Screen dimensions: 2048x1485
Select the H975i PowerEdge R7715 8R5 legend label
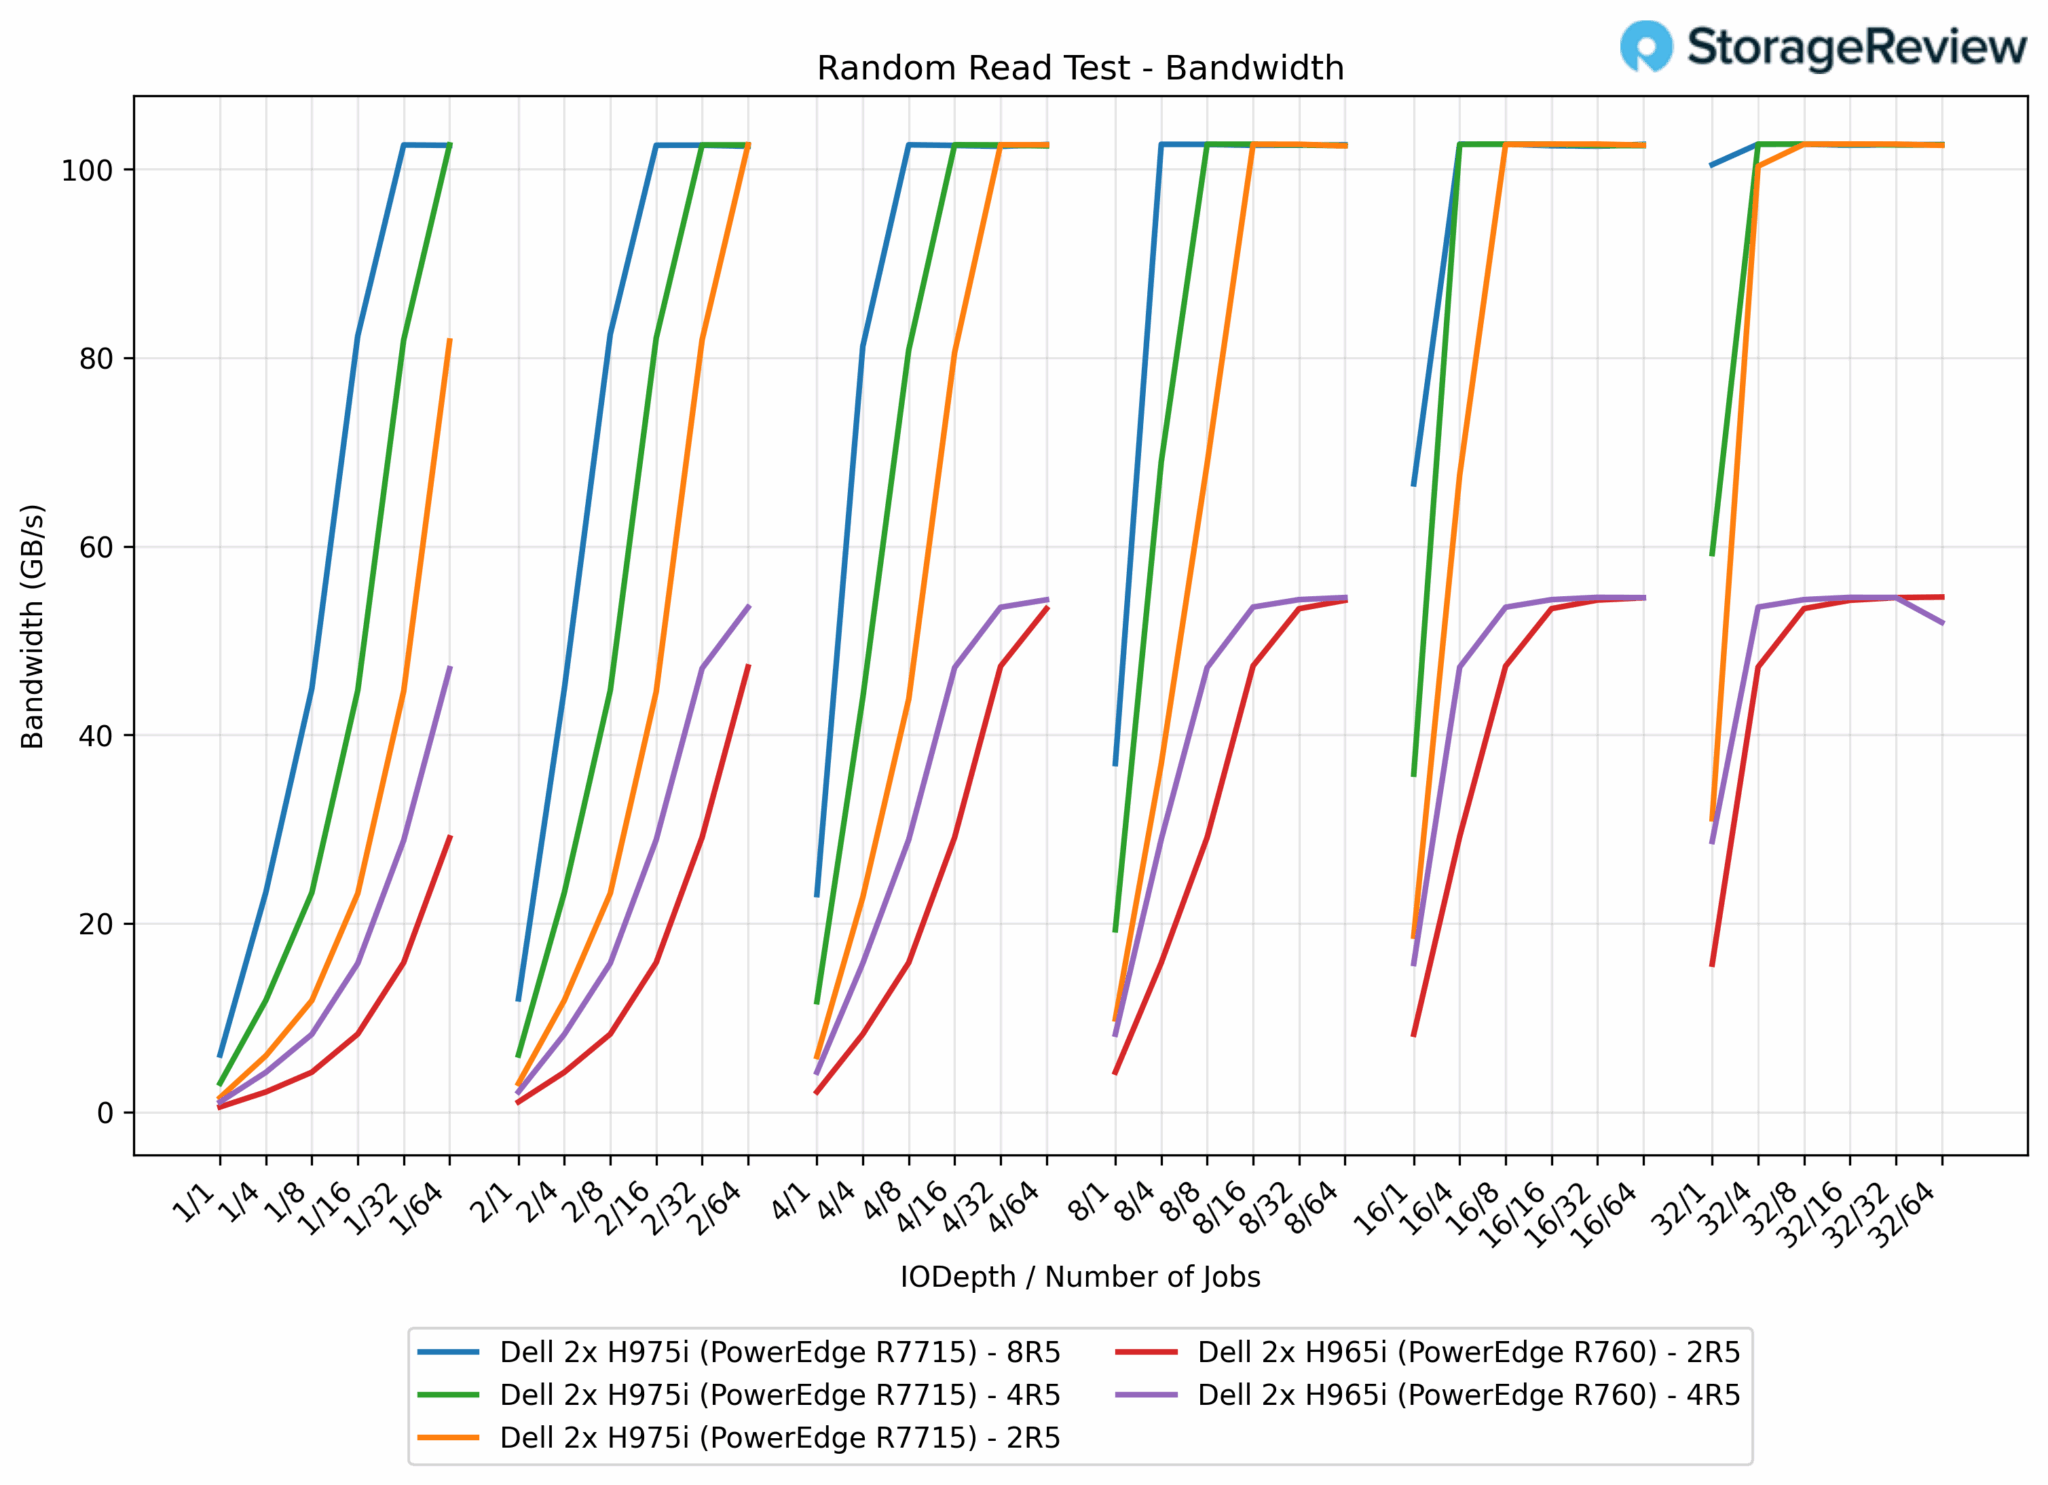tap(780, 1352)
